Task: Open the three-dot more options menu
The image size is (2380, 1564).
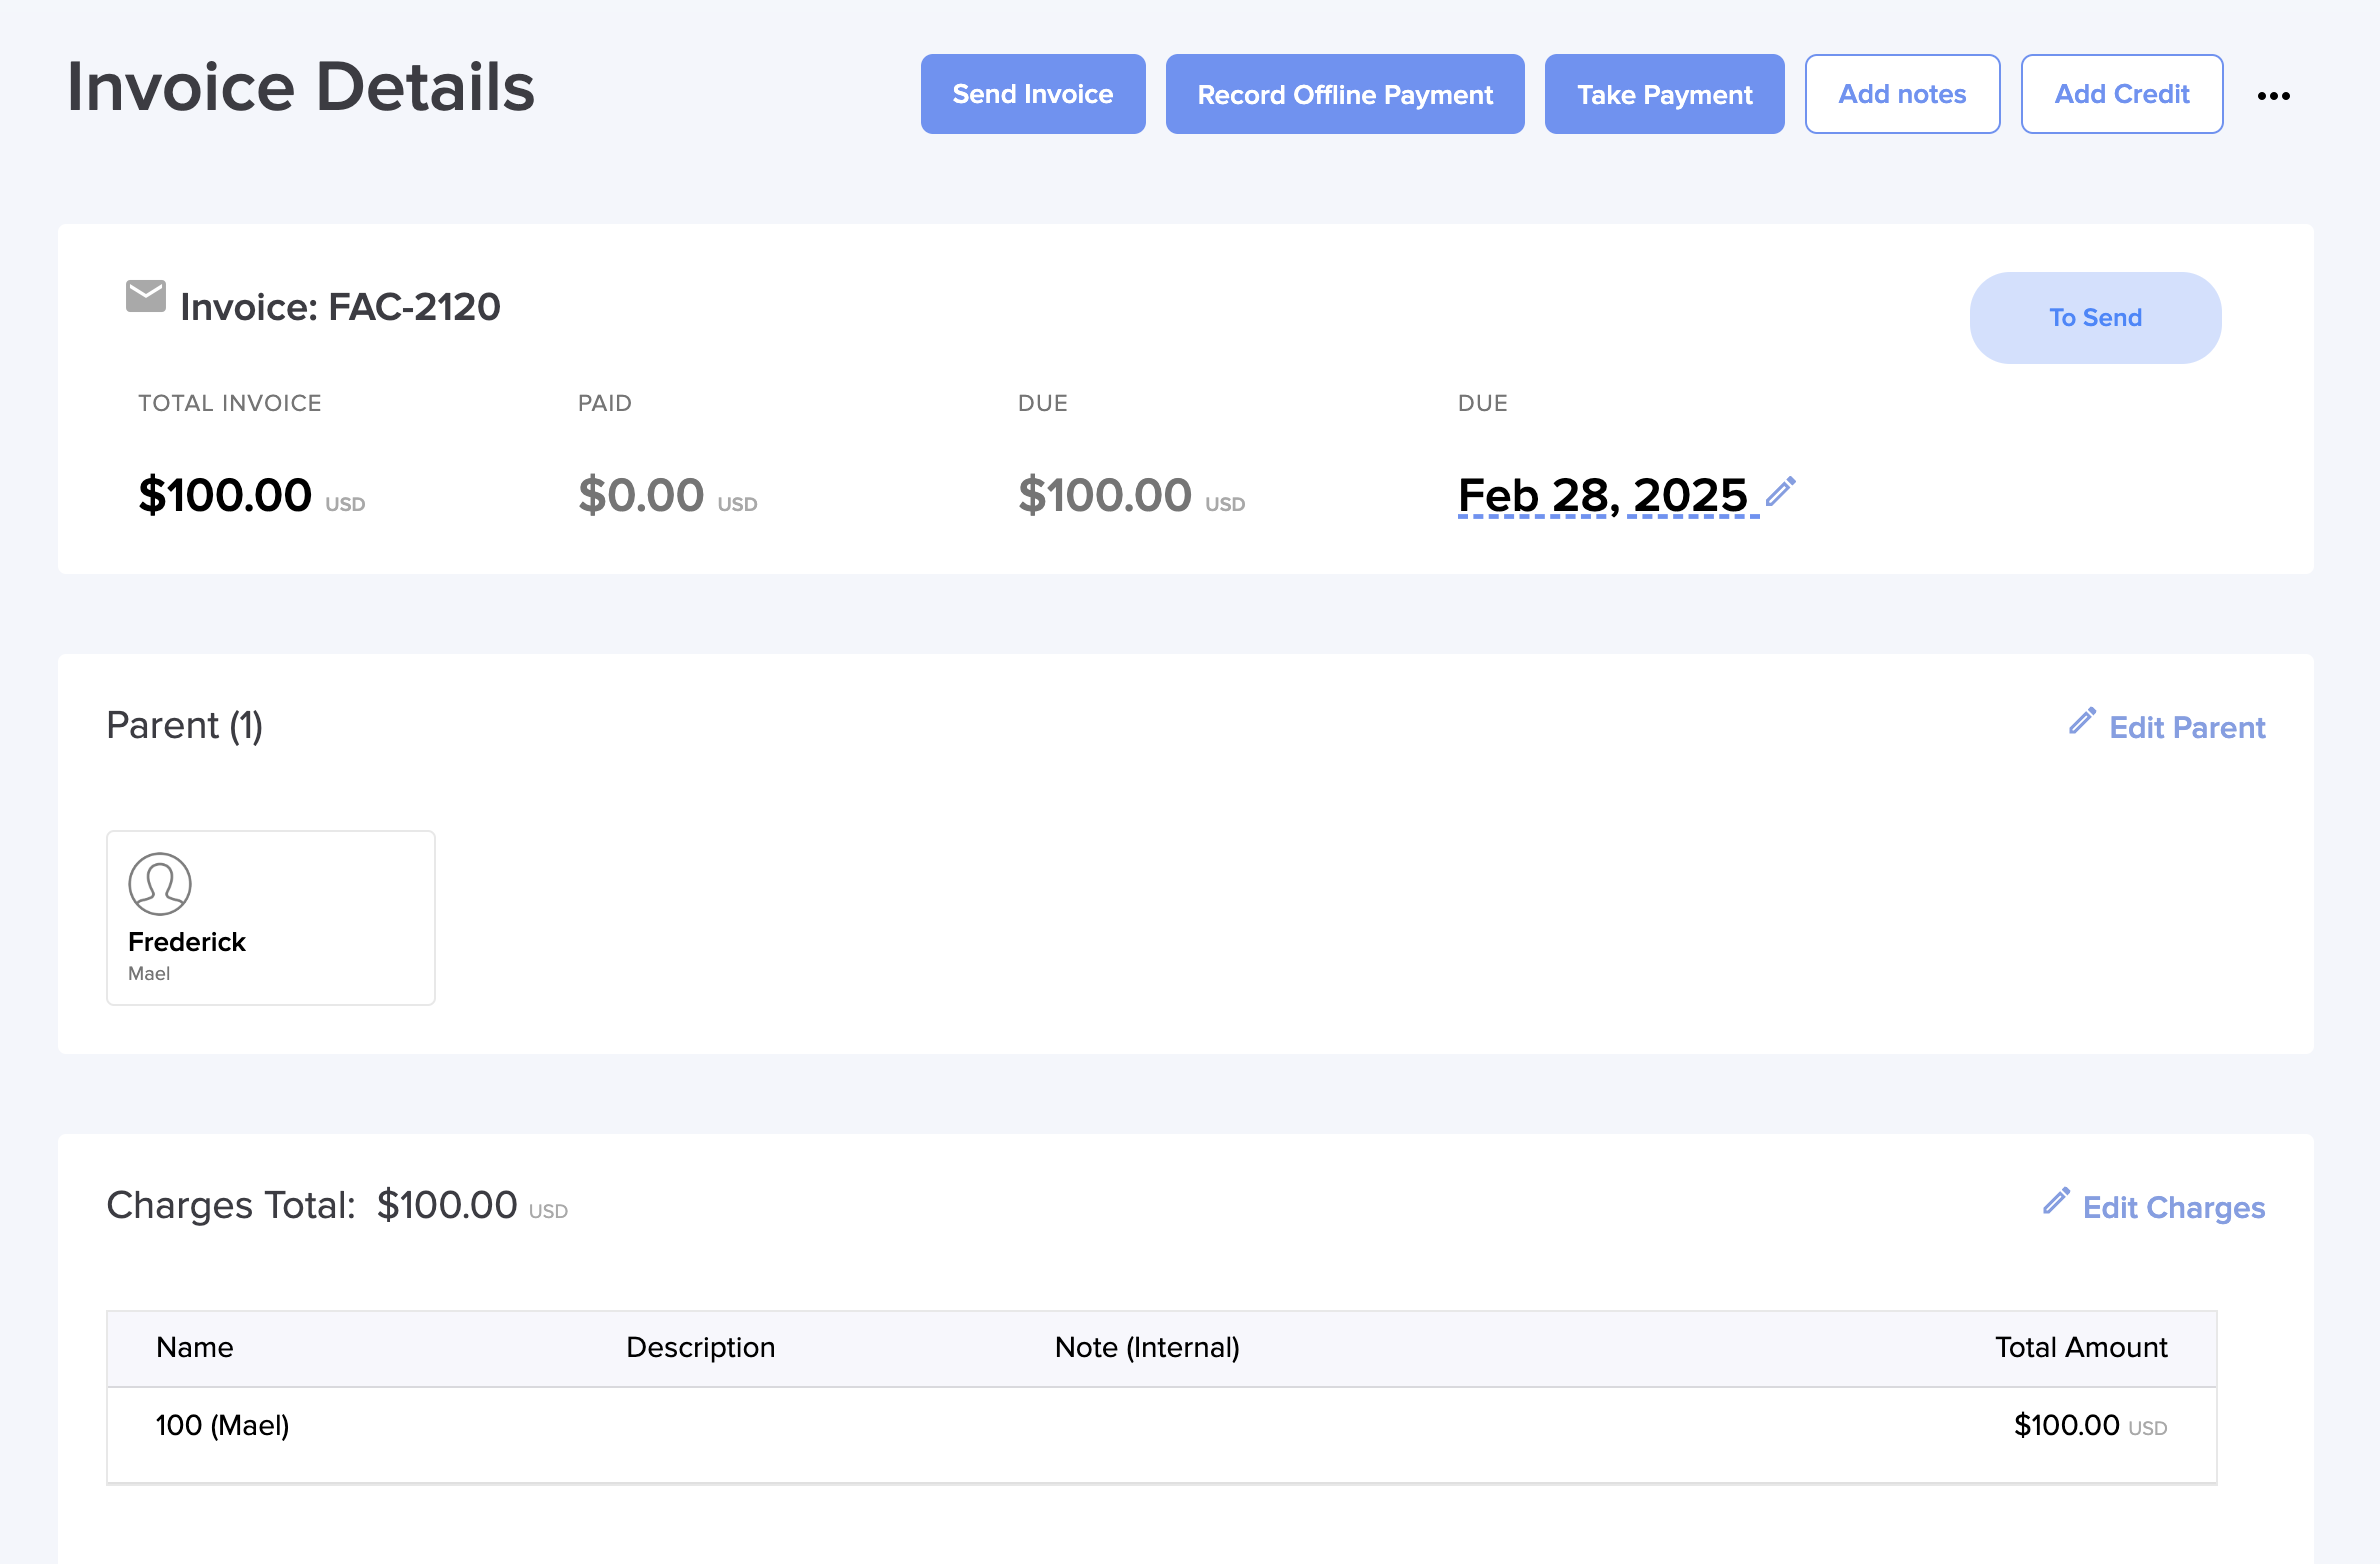Action: coord(2273,96)
